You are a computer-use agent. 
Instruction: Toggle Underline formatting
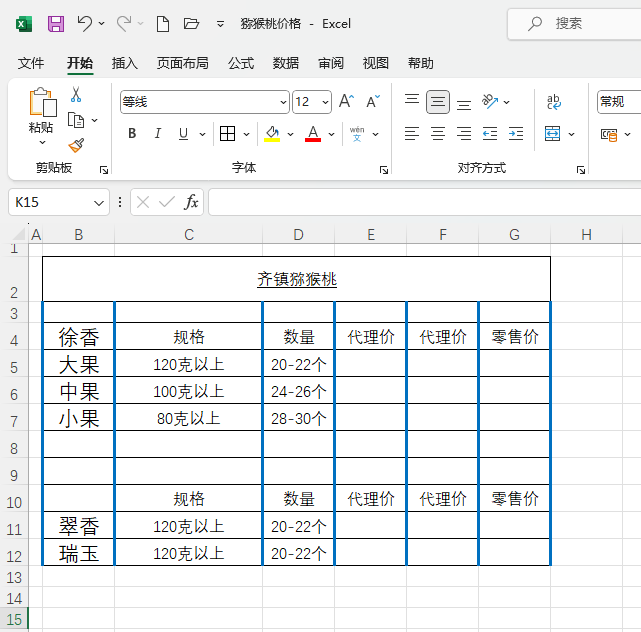click(183, 133)
